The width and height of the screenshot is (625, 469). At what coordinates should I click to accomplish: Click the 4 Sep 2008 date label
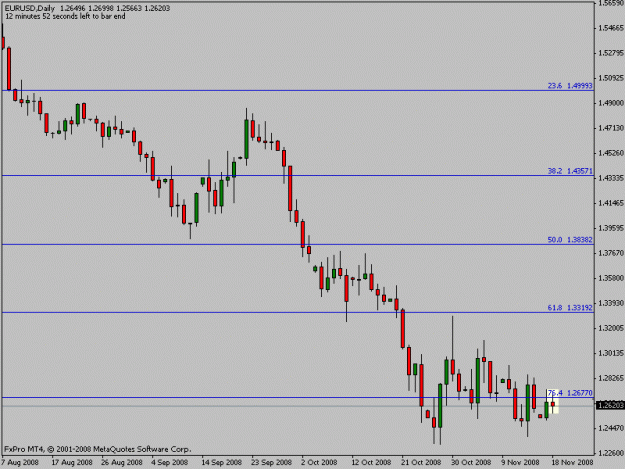(x=169, y=463)
